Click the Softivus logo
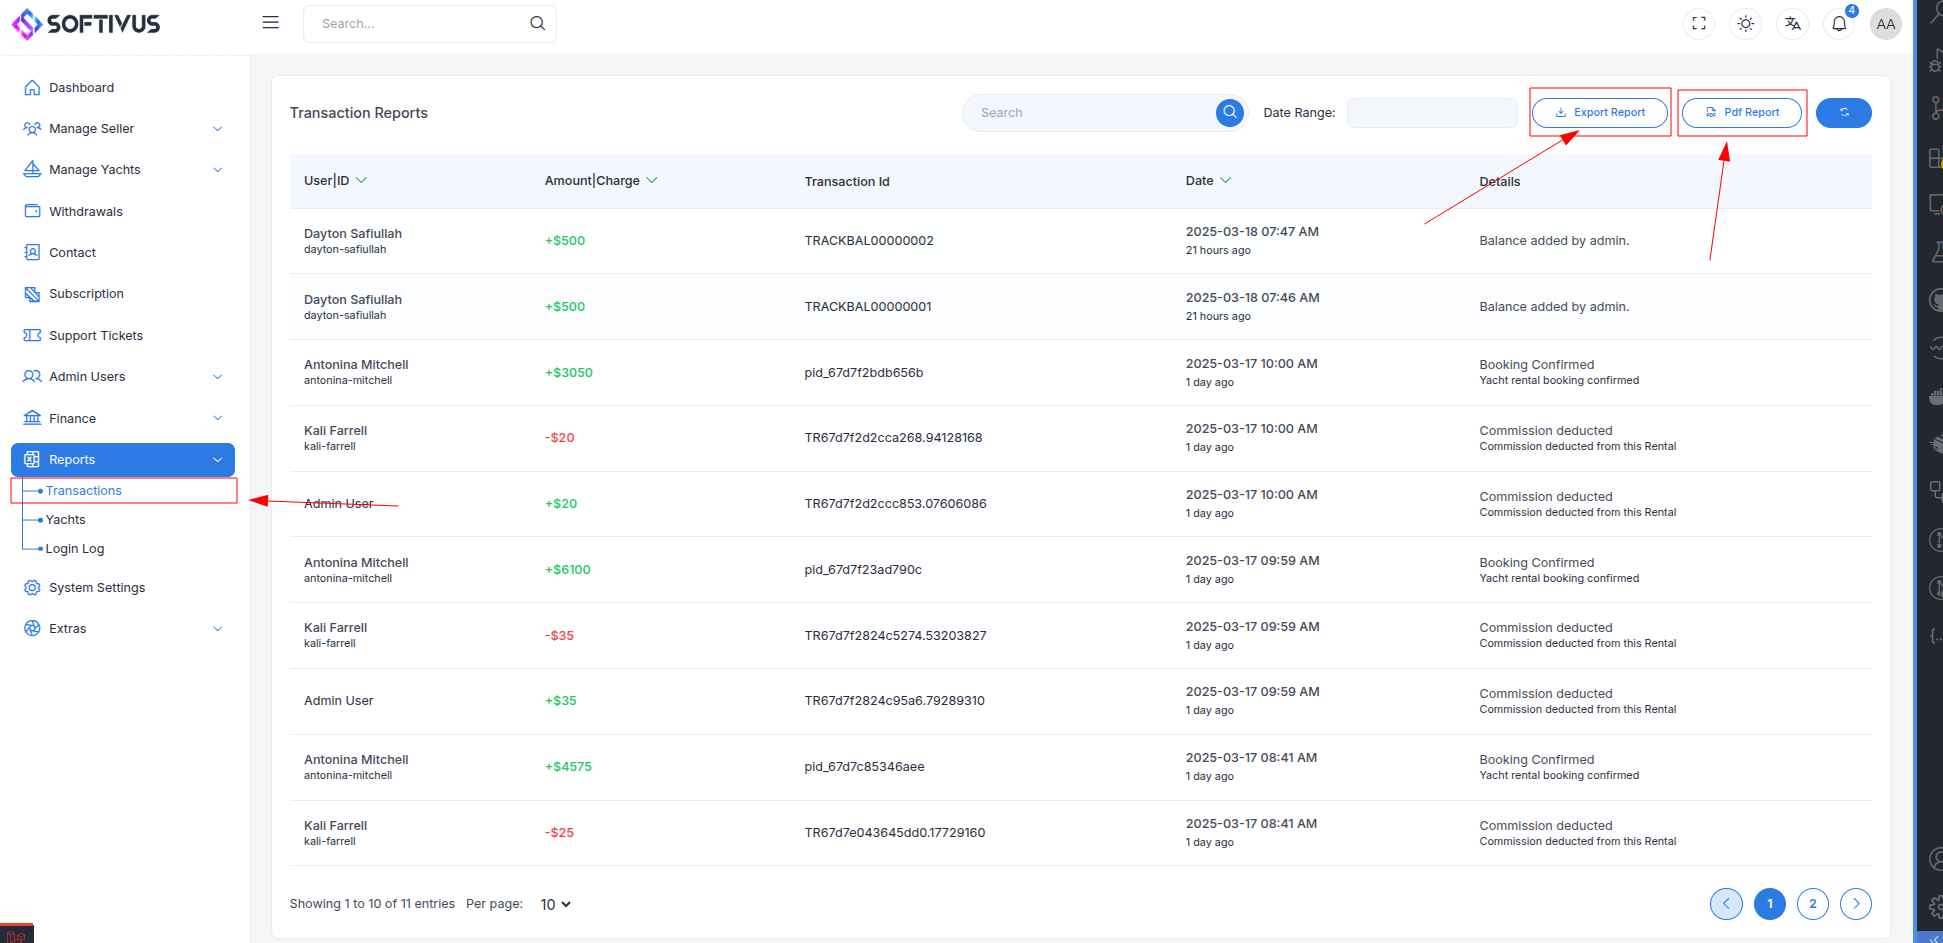The height and width of the screenshot is (943, 1943). (85, 23)
